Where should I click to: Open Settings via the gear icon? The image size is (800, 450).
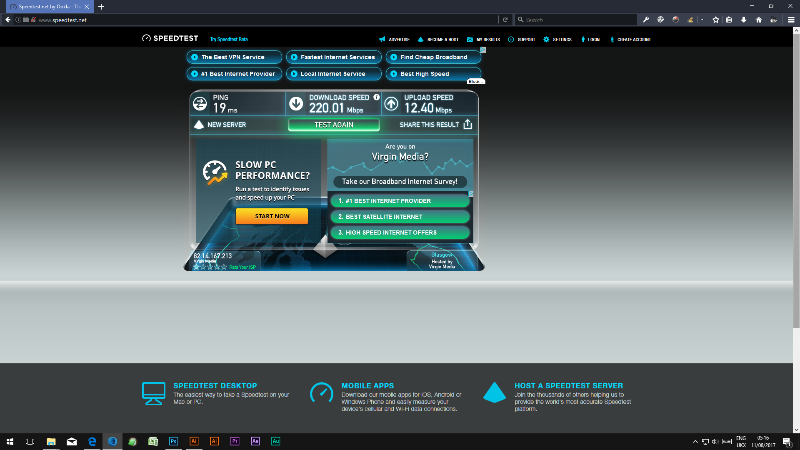(x=546, y=39)
